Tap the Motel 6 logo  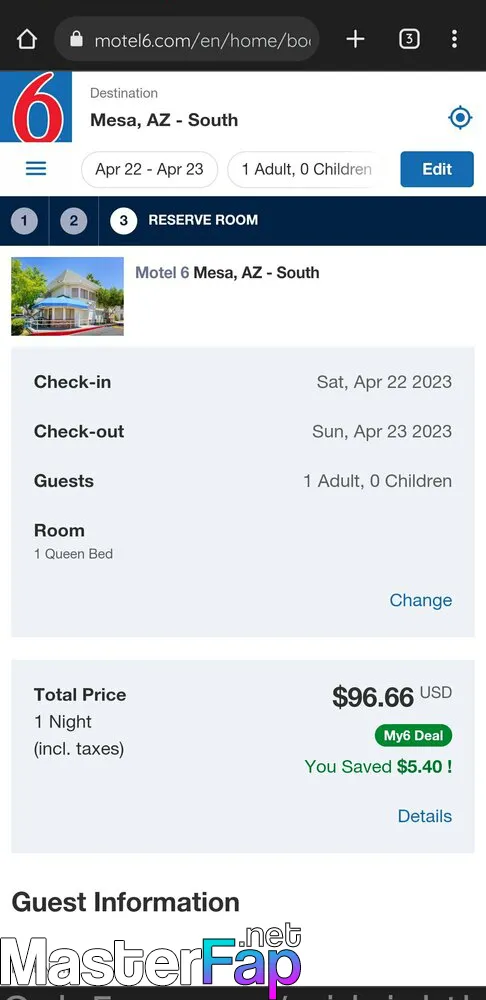(x=36, y=107)
